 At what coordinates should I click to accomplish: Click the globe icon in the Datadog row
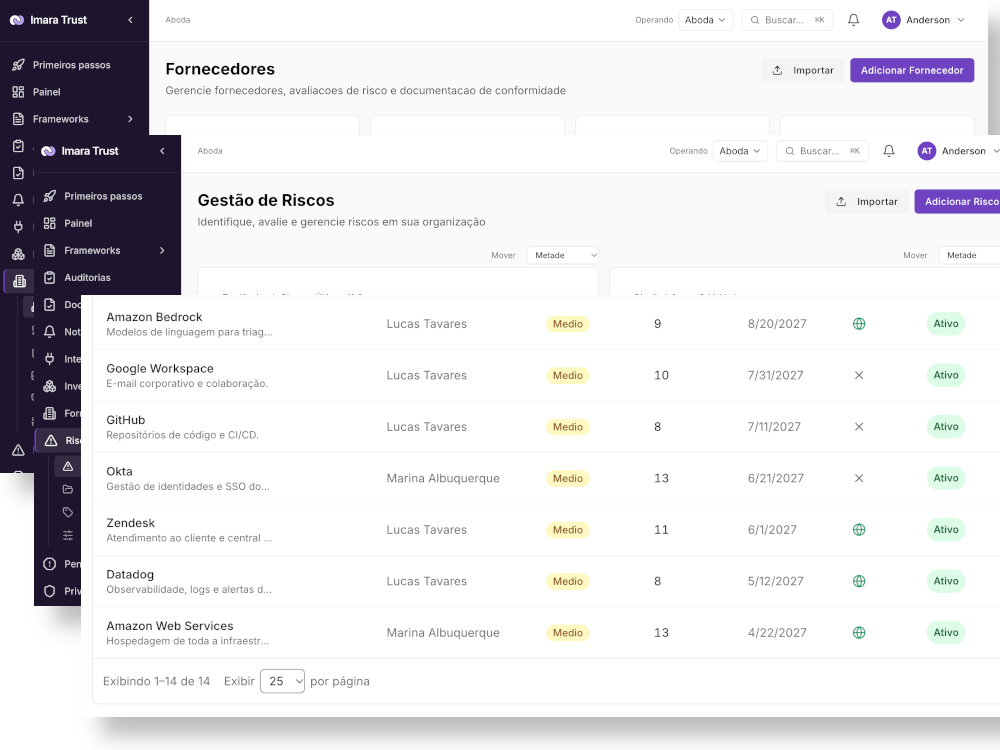pyautogui.click(x=859, y=581)
